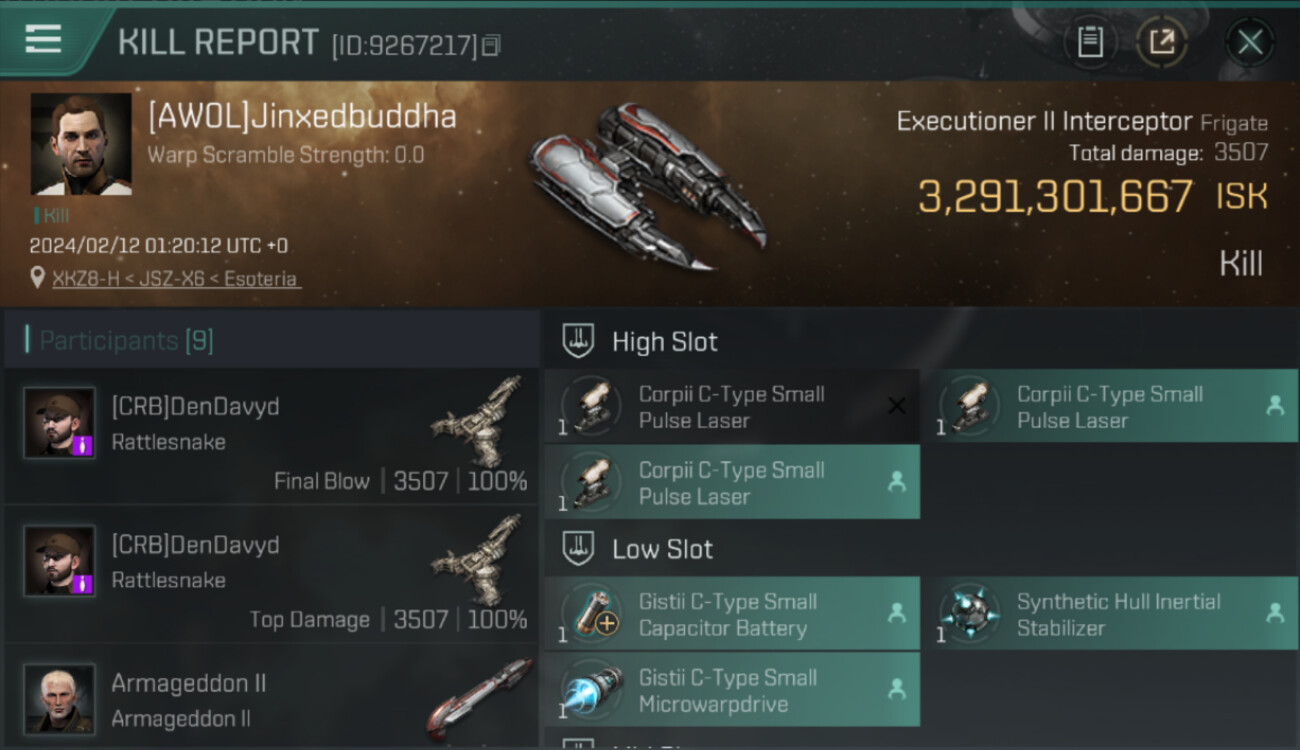Open the hamburger menu icon
1300x750 pixels.
tap(43, 40)
